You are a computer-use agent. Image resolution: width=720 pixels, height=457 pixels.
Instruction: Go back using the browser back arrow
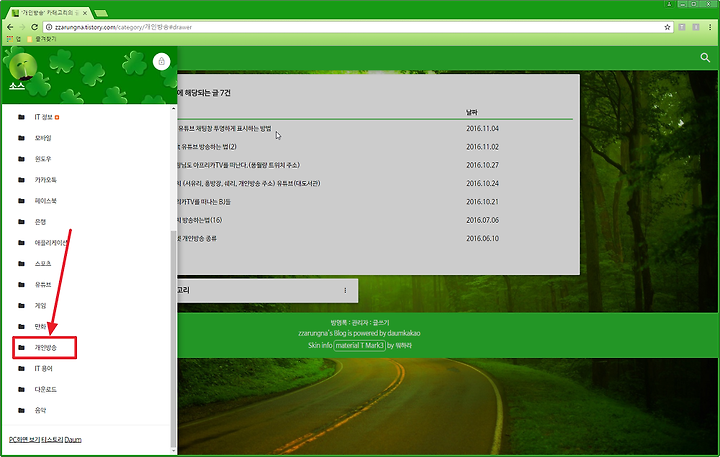point(10,27)
